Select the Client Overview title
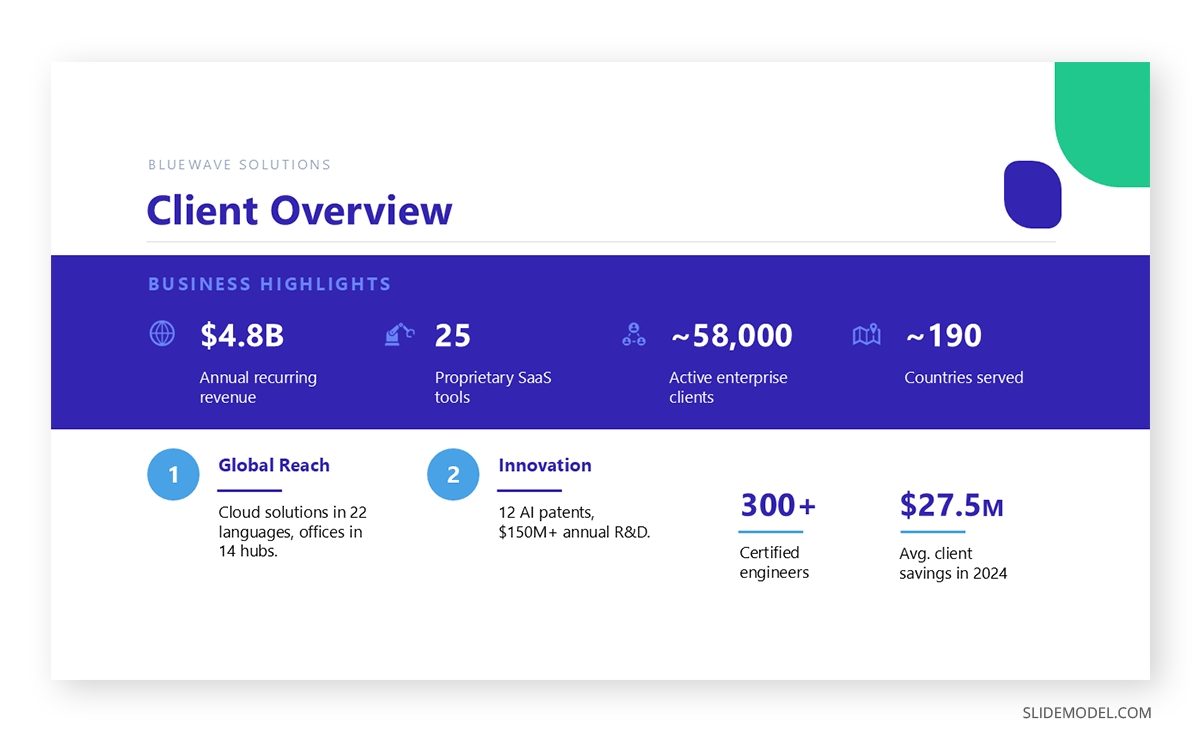Viewport: 1200px width, 743px height. [299, 210]
